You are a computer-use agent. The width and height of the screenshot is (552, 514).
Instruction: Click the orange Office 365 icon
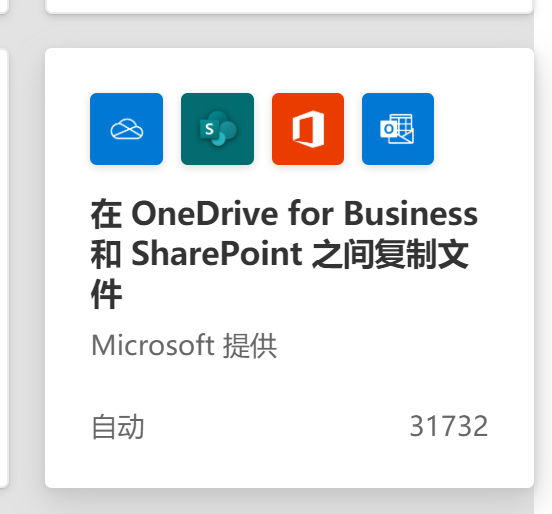click(308, 129)
